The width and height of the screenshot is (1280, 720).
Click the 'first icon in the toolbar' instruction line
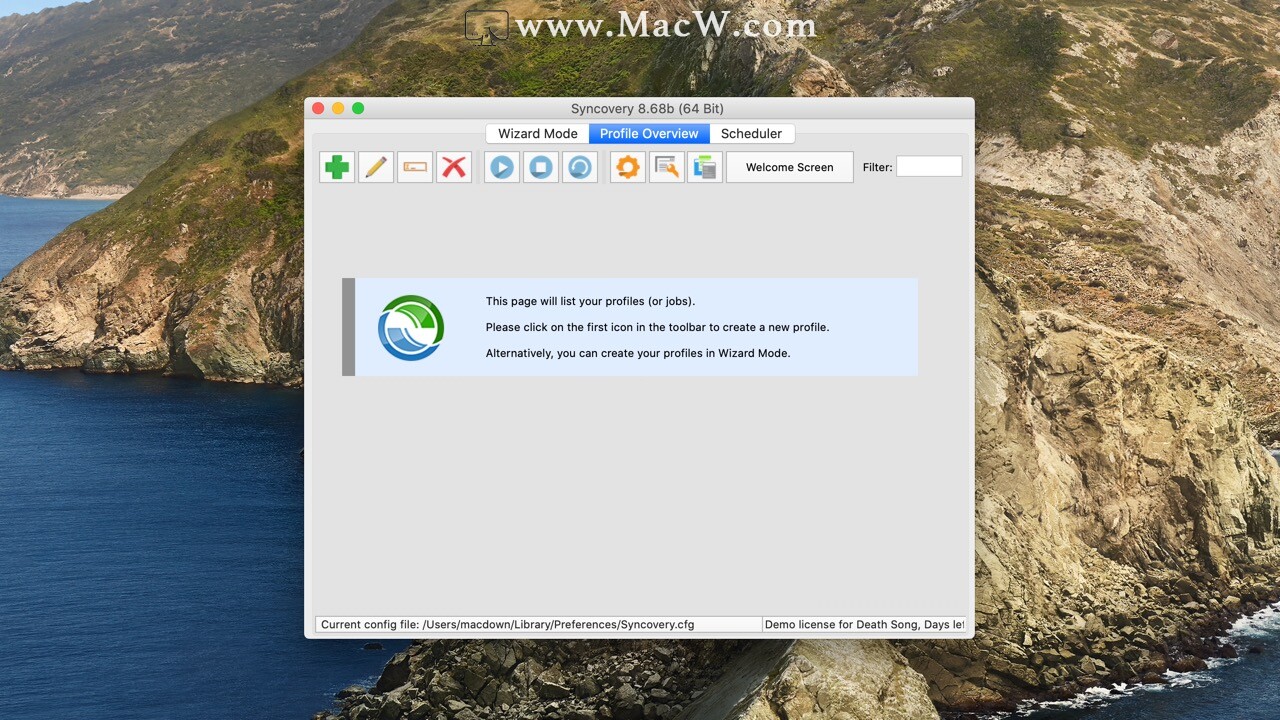click(657, 327)
